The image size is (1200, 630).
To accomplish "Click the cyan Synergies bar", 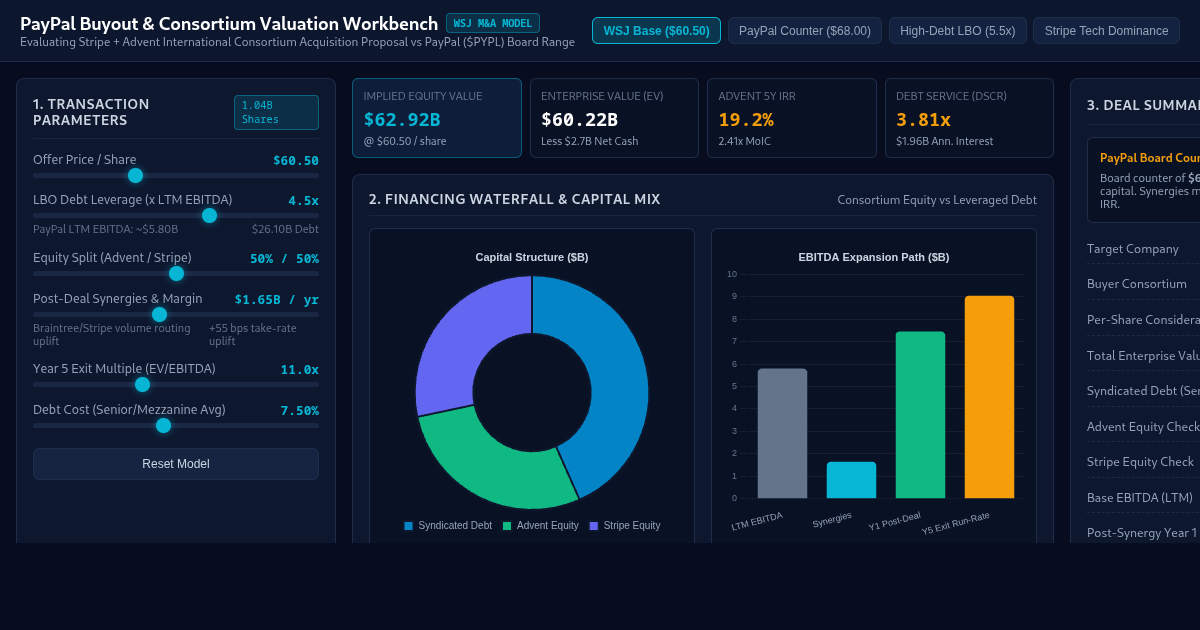I will click(x=851, y=480).
